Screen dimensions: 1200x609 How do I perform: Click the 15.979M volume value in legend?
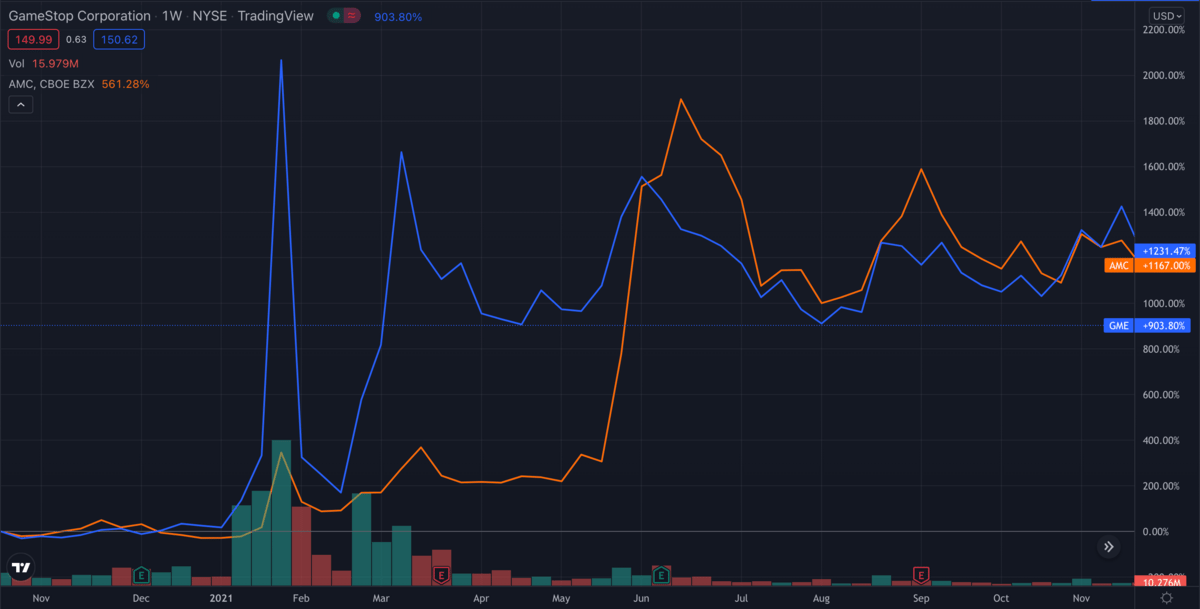pos(56,64)
